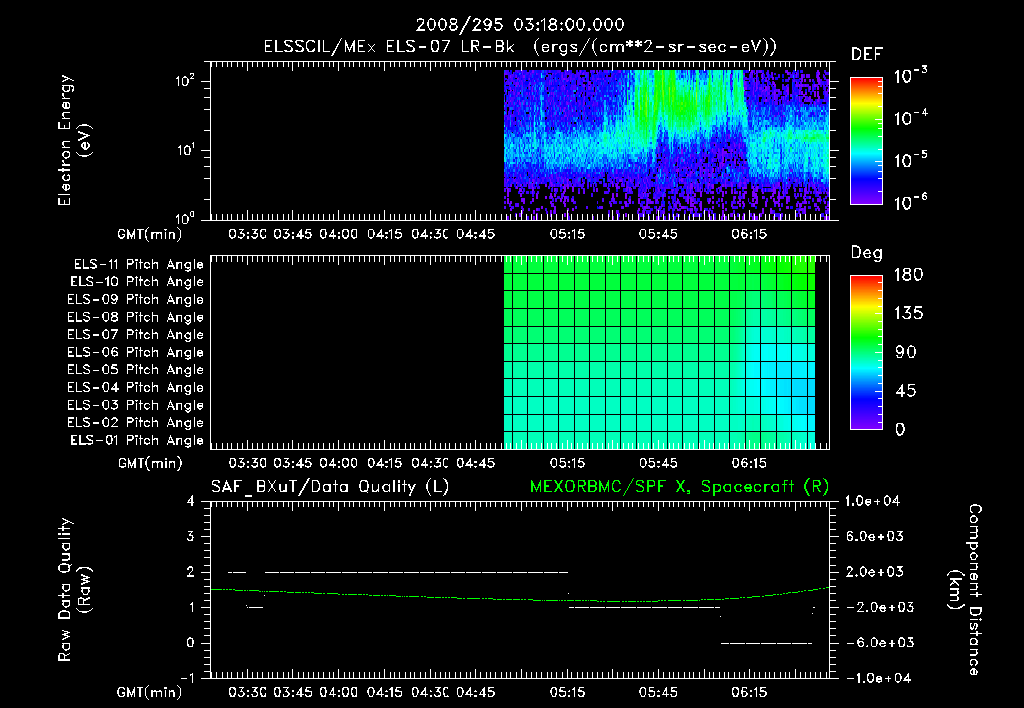This screenshot has height=708, width=1024.
Task: Click the 6.0e+03 right axis value
Action: pos(874,537)
